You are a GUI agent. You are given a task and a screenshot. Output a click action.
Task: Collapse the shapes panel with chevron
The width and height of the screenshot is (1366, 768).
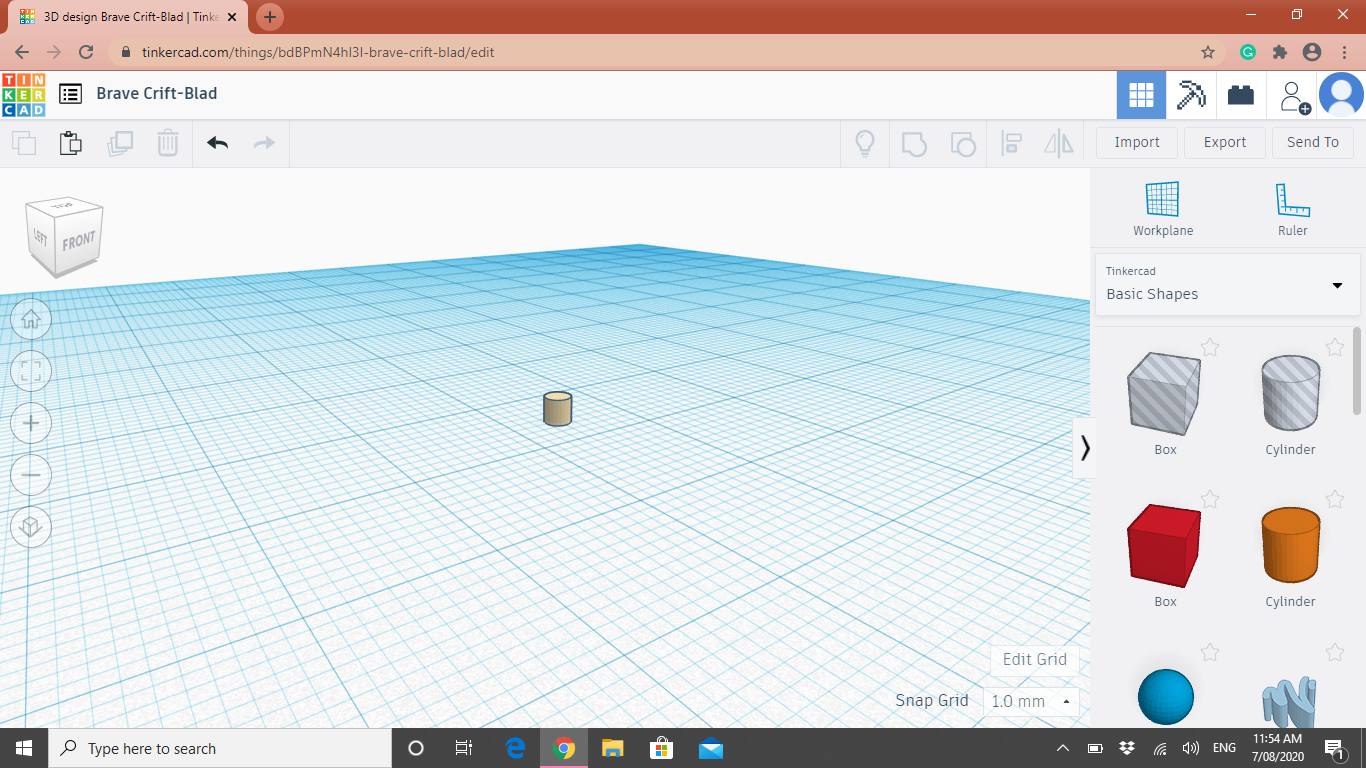1085,447
